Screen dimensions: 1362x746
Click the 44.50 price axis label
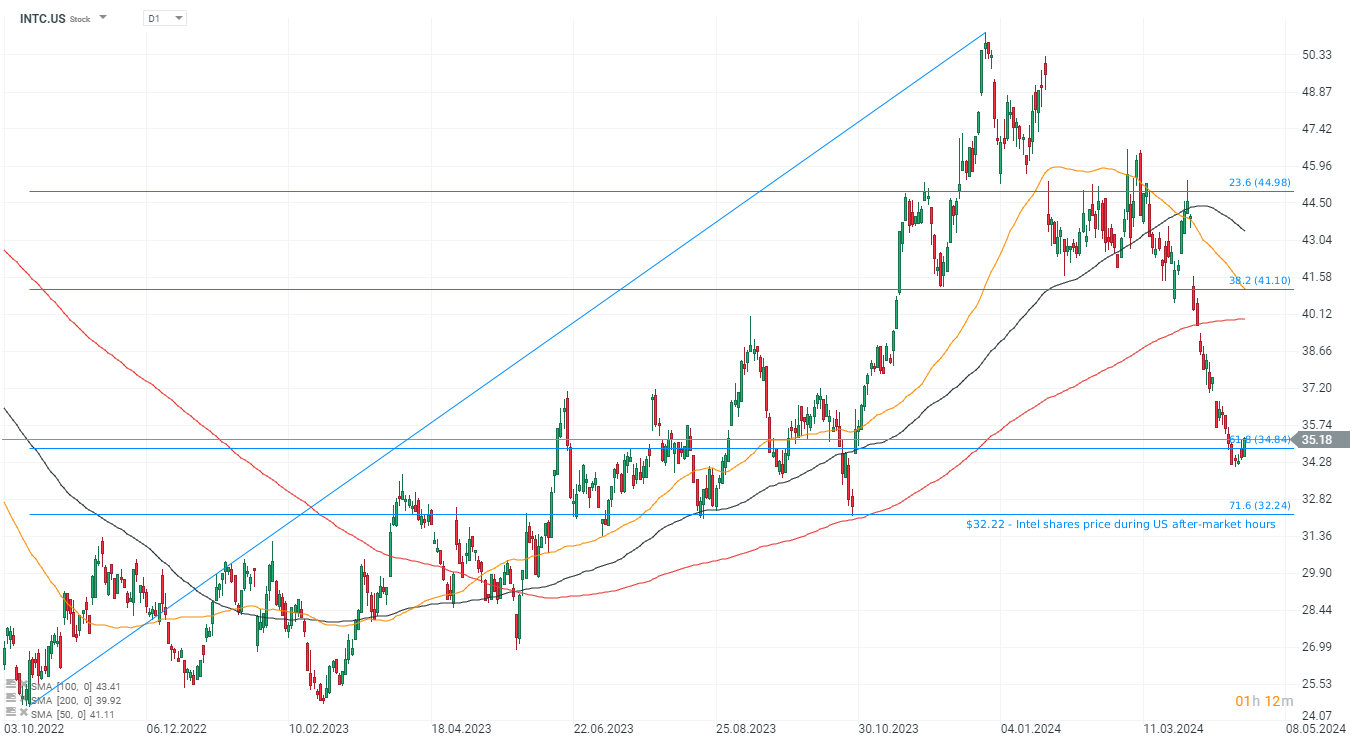pyautogui.click(x=1318, y=203)
